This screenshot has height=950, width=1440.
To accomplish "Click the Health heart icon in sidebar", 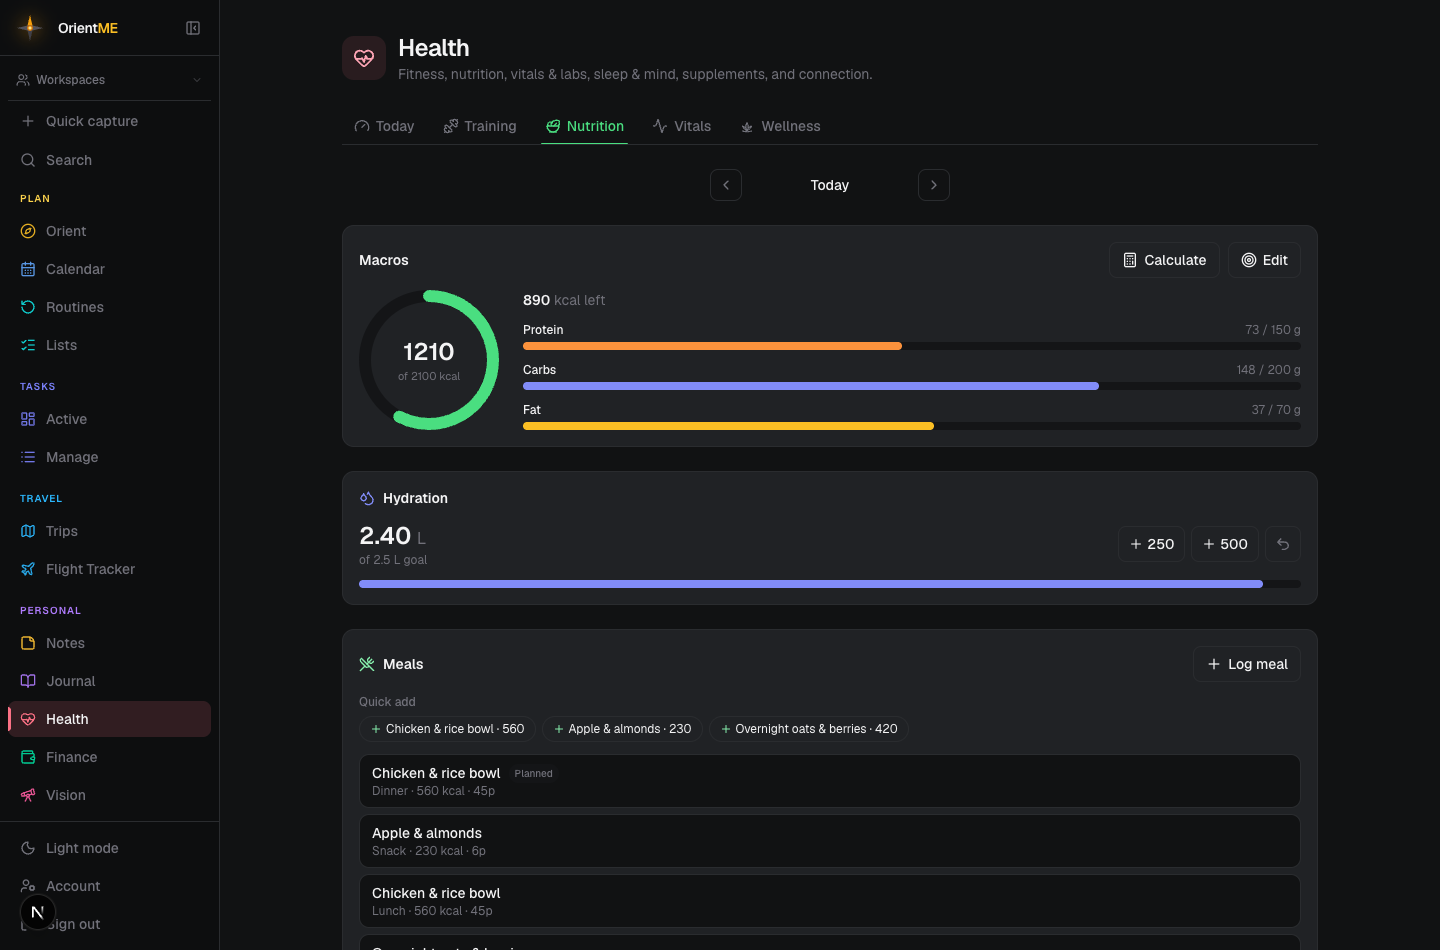I will 28,719.
